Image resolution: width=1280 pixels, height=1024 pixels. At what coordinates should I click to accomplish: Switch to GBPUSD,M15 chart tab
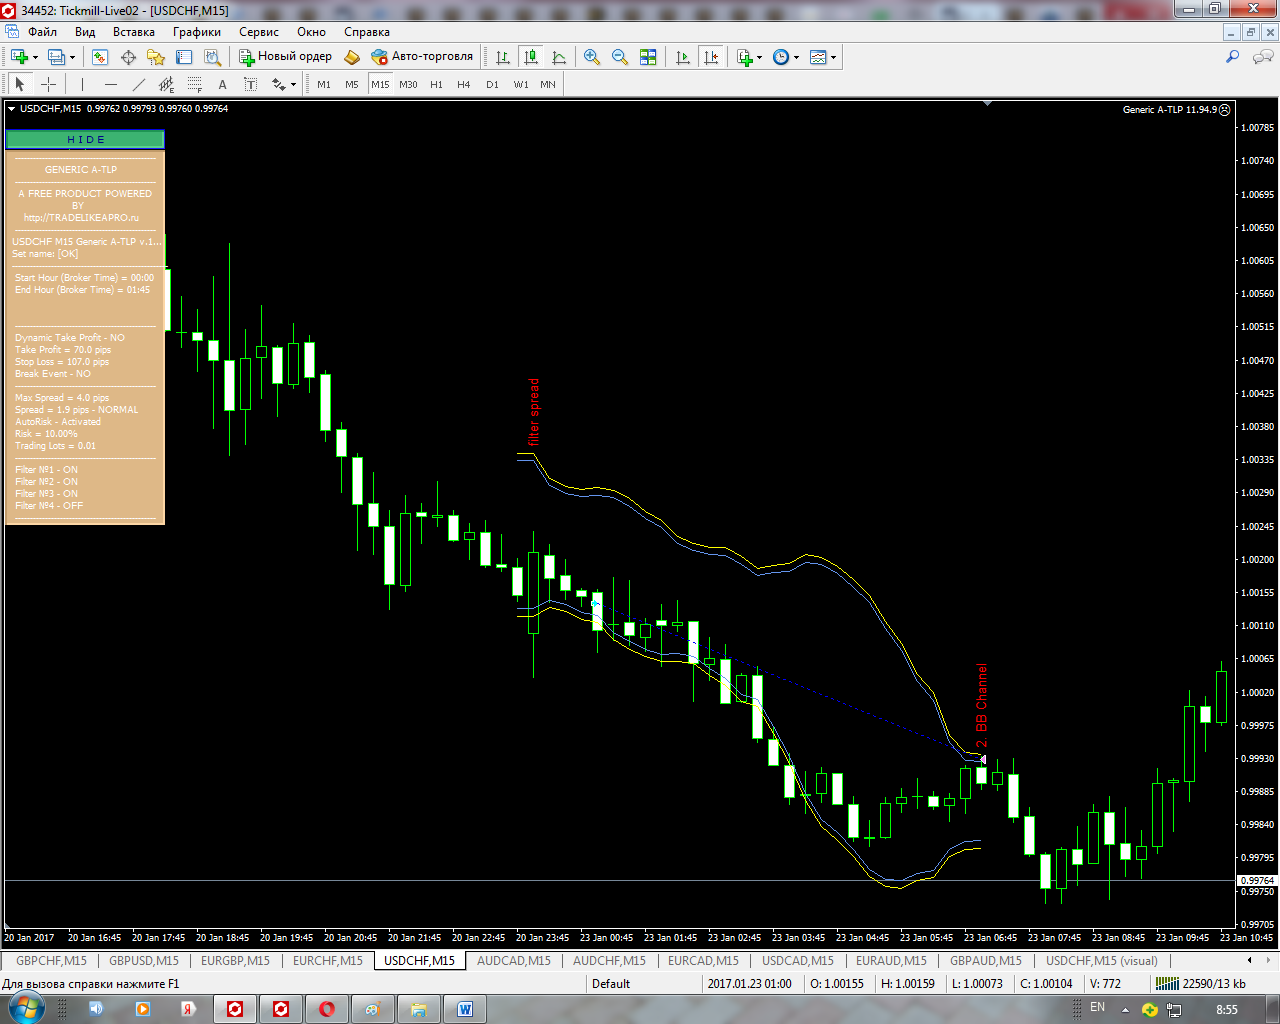point(144,961)
